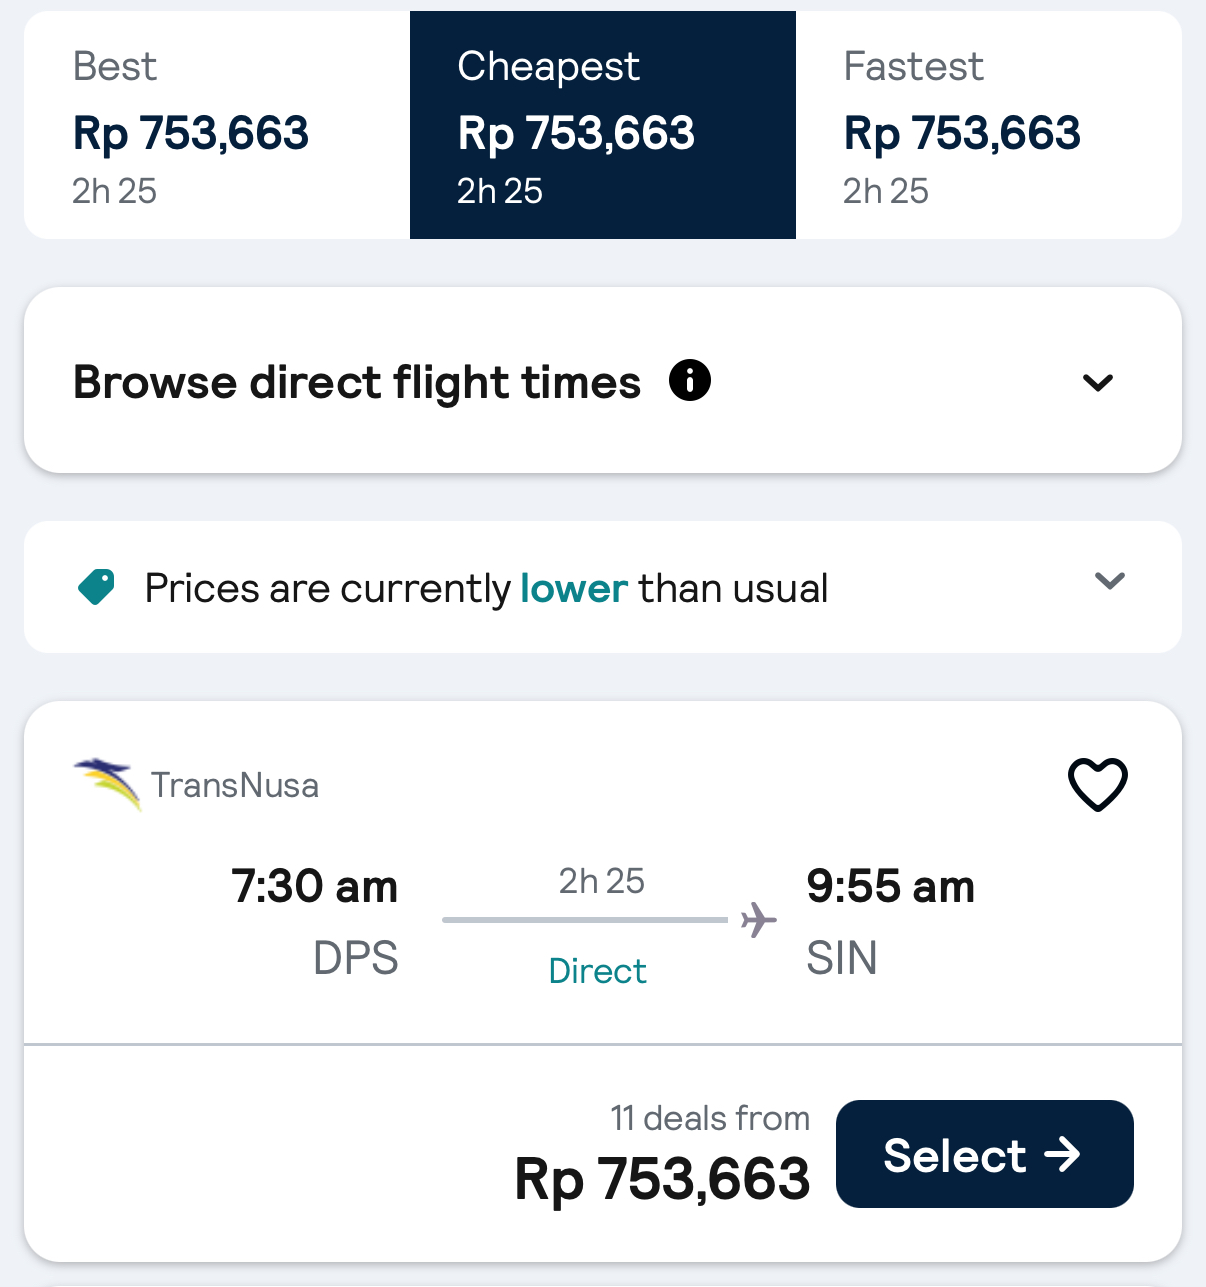Screen dimensions: 1206x1287
Task: Click the SIN destination airport code
Action: point(842,958)
